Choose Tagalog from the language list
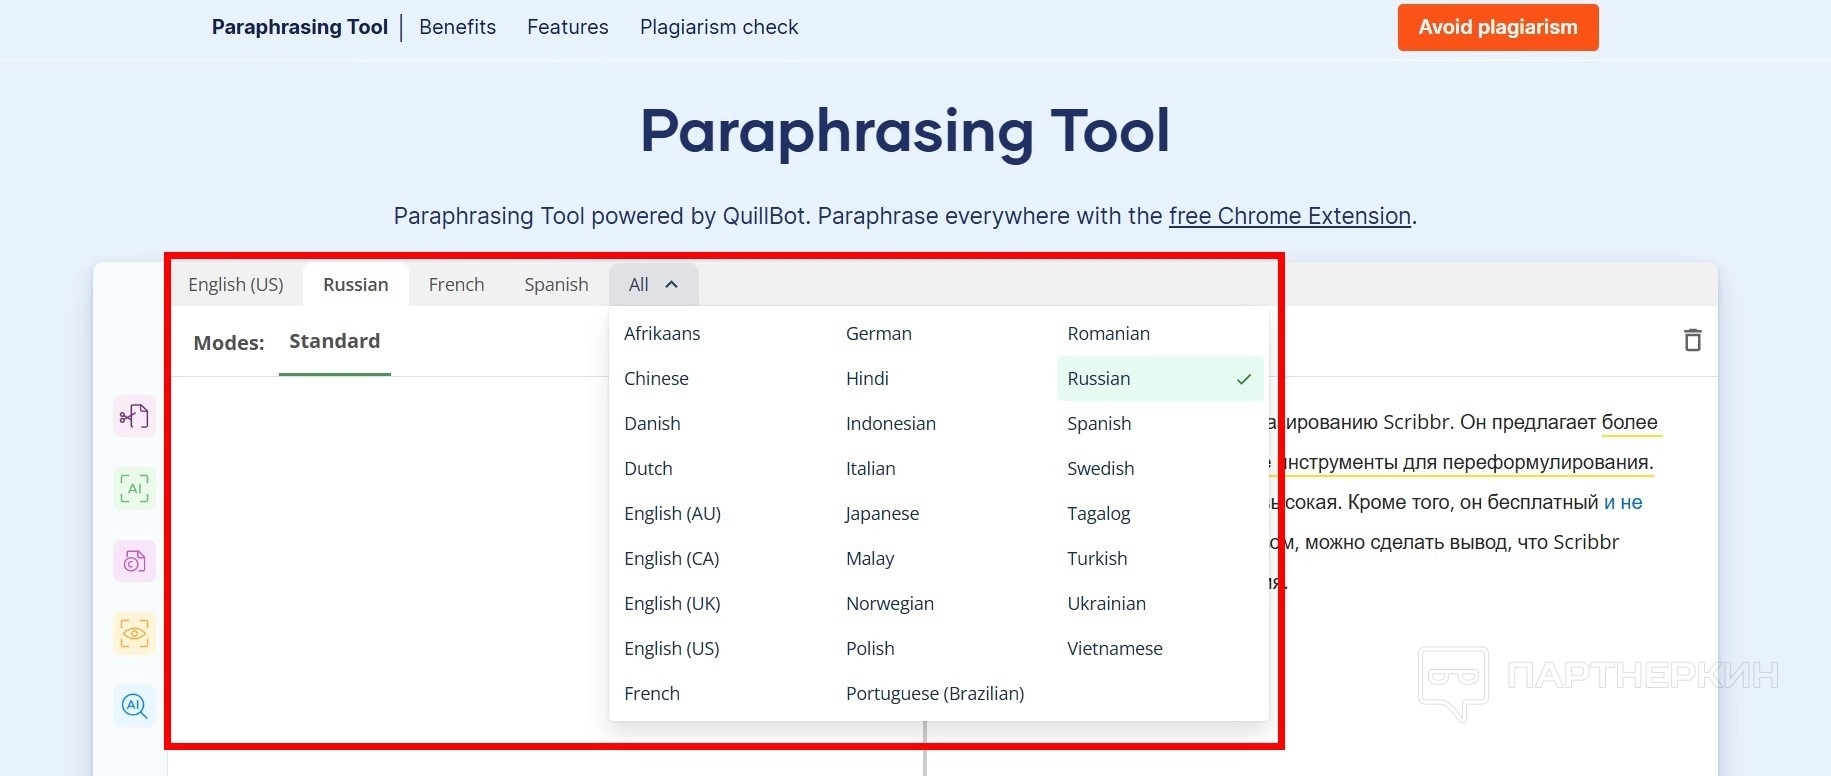Image resolution: width=1831 pixels, height=776 pixels. pos(1098,513)
